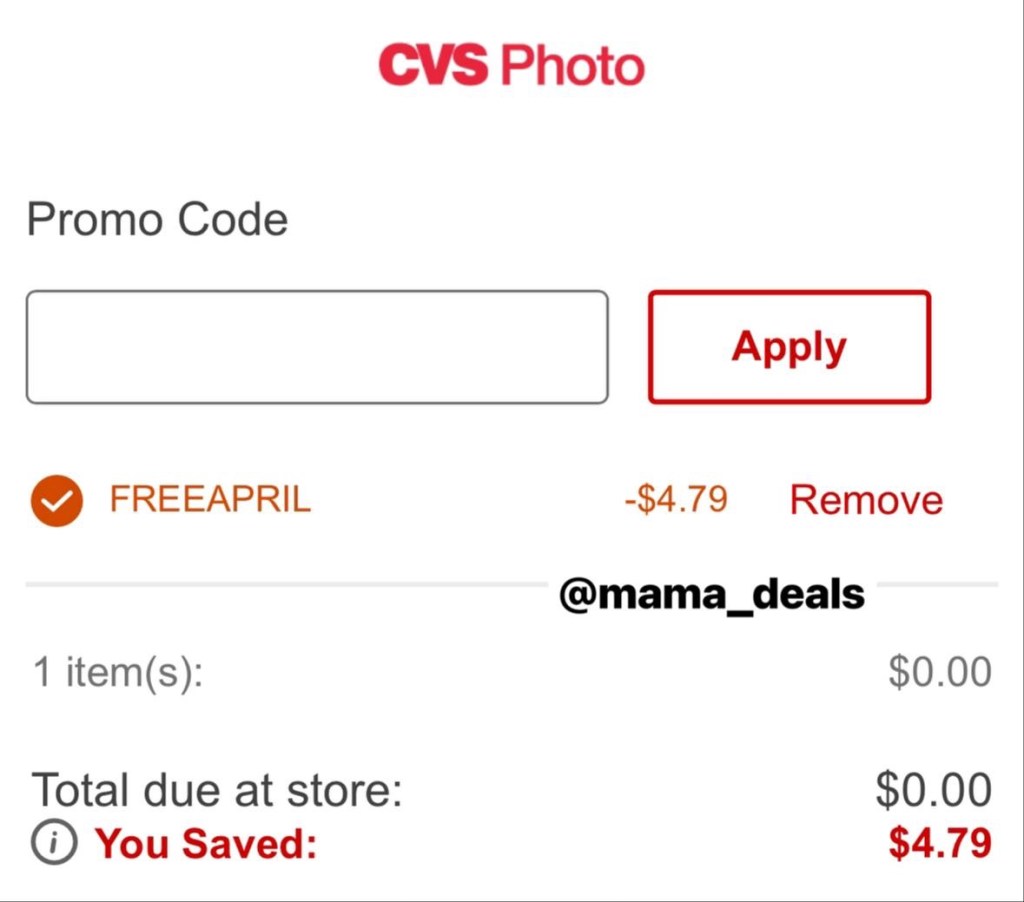Focus the empty promo code text box
Screen dimensions: 1024x902
coord(316,347)
